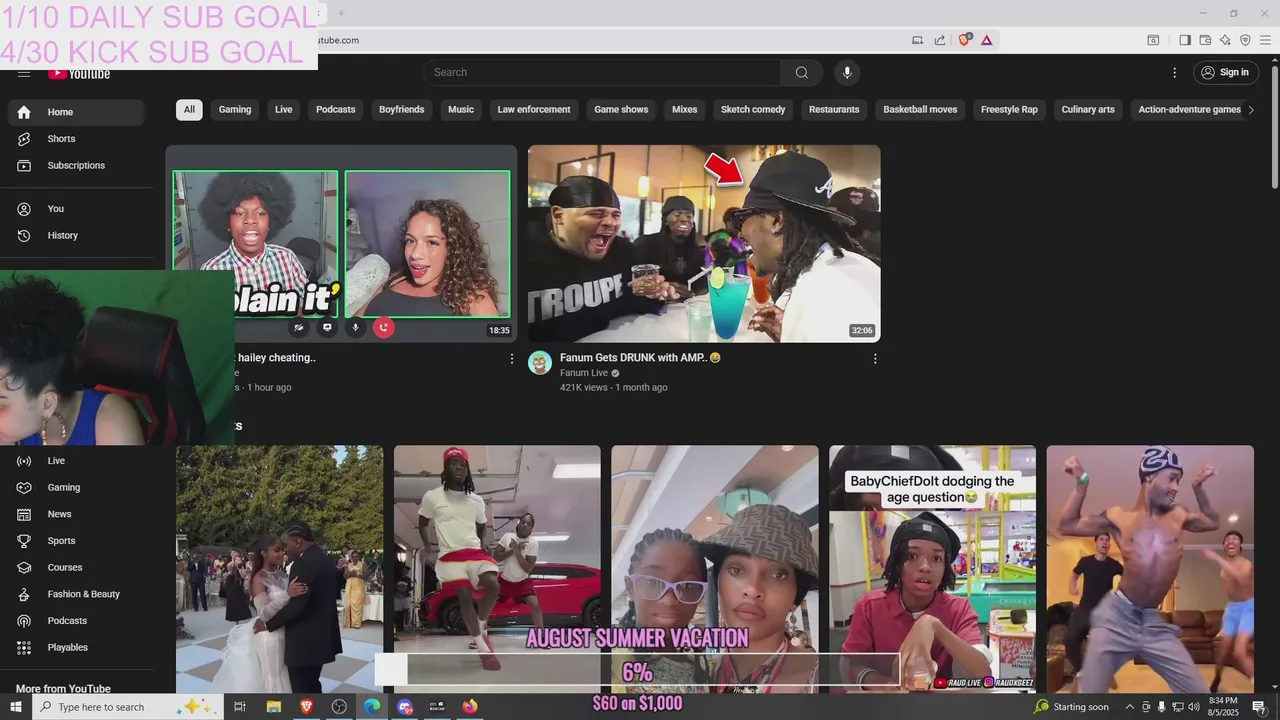
Task: Open the Brave Wallet icon
Action: coord(1205,40)
